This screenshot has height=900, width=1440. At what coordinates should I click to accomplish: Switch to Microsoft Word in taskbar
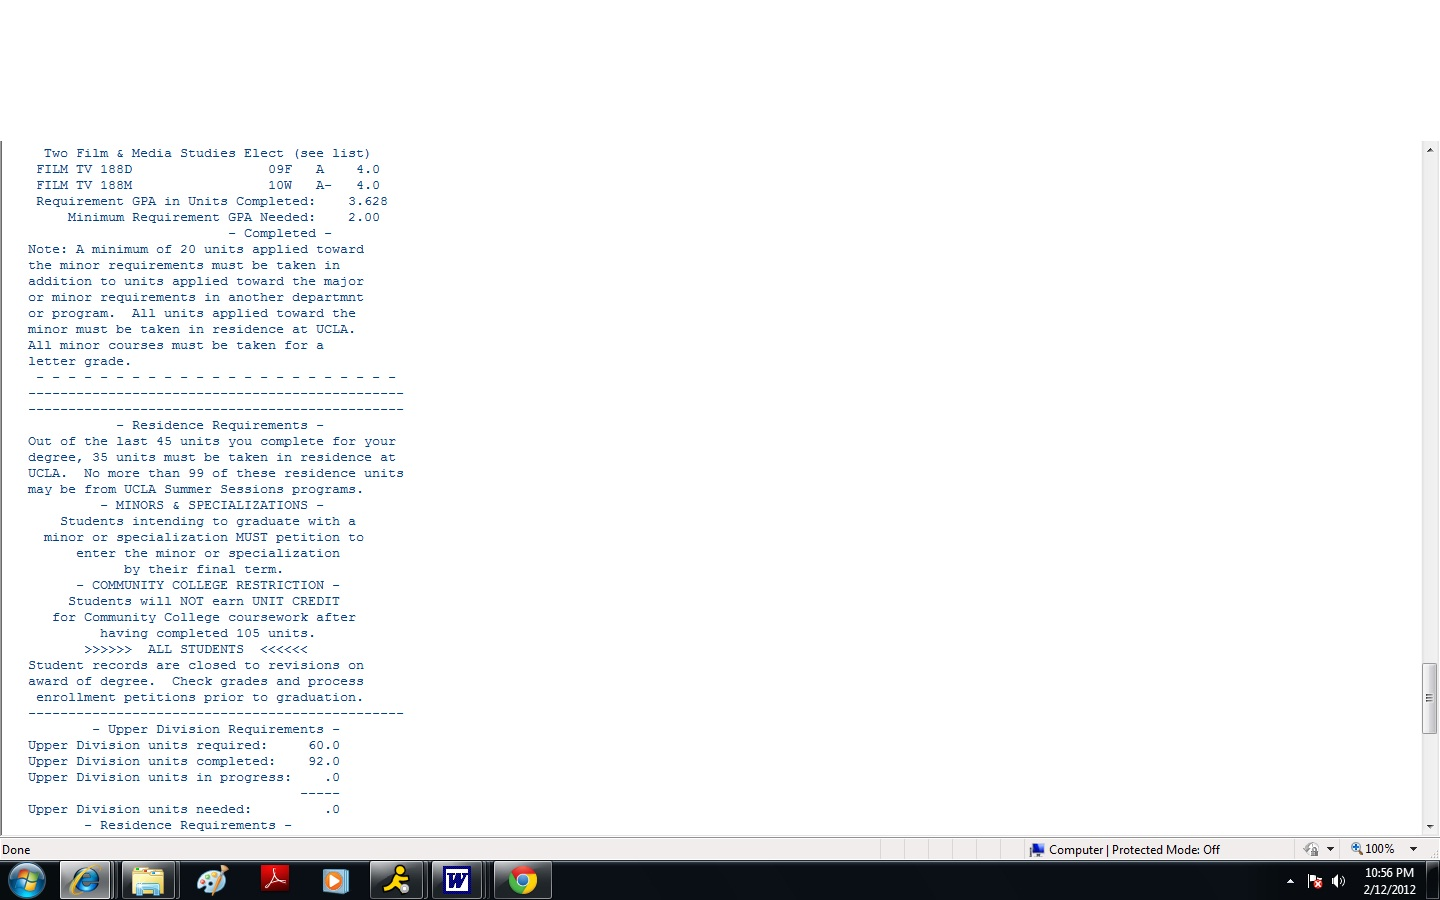458,880
